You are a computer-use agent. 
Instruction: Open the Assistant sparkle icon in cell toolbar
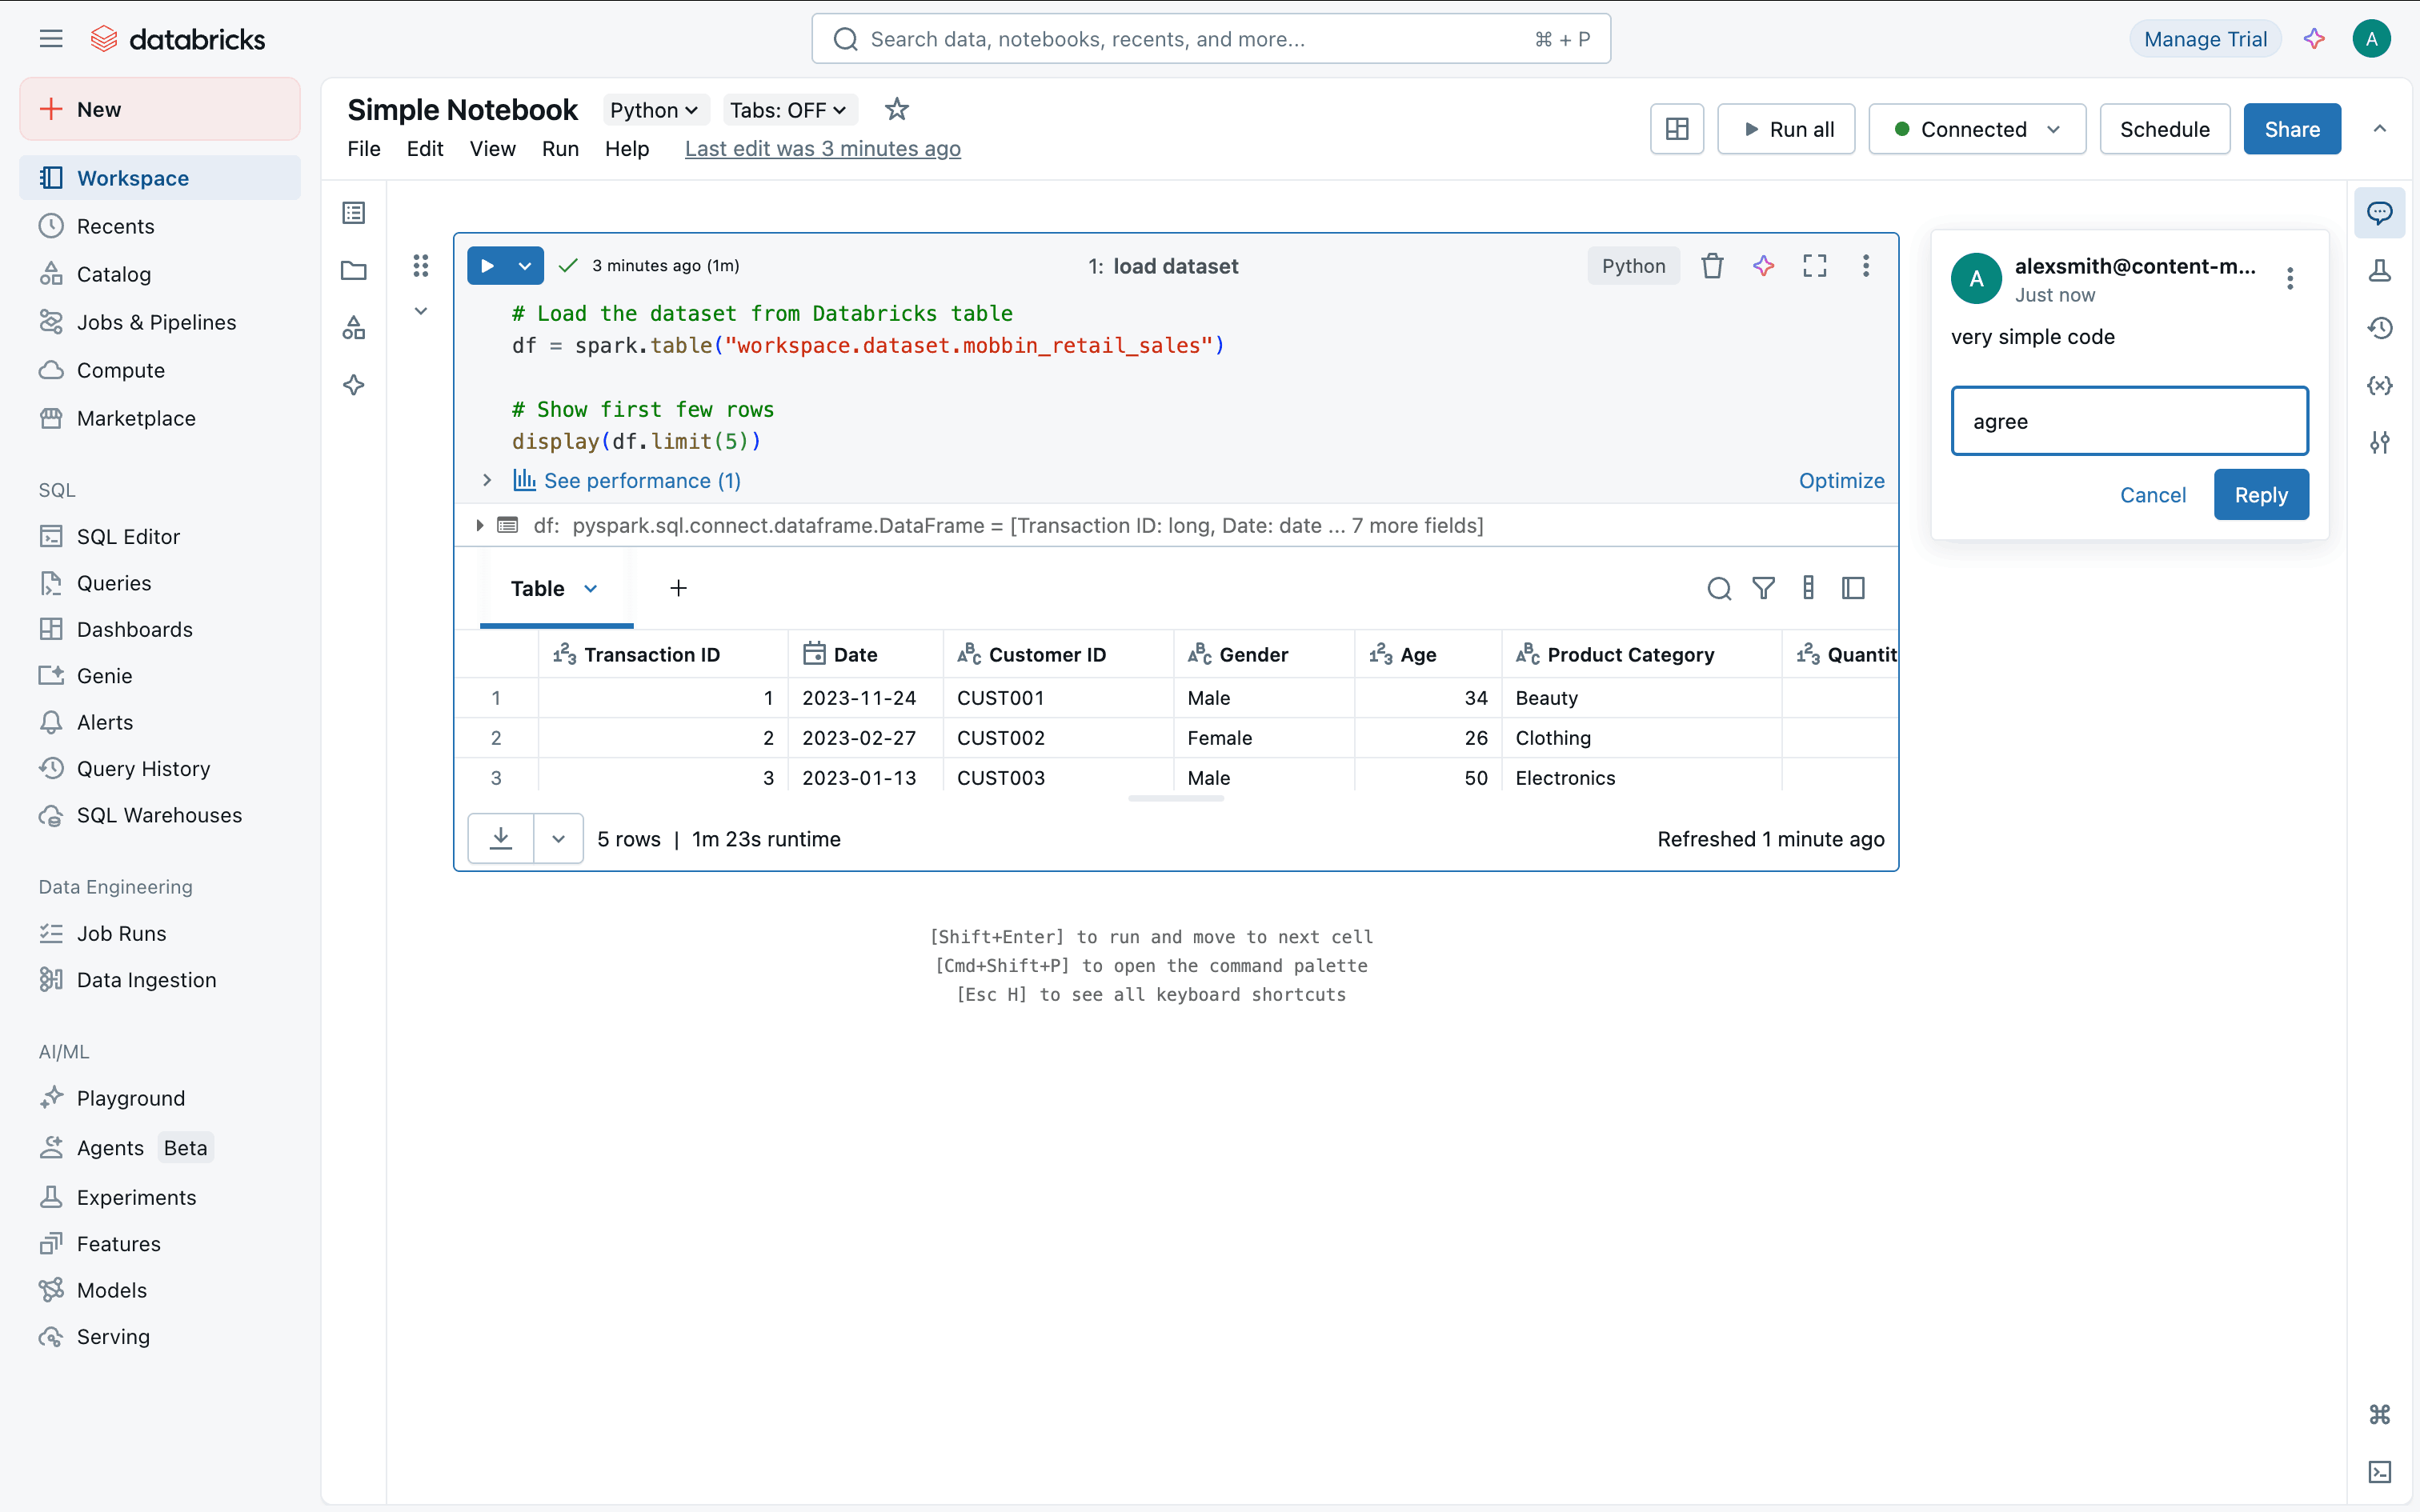click(1763, 266)
